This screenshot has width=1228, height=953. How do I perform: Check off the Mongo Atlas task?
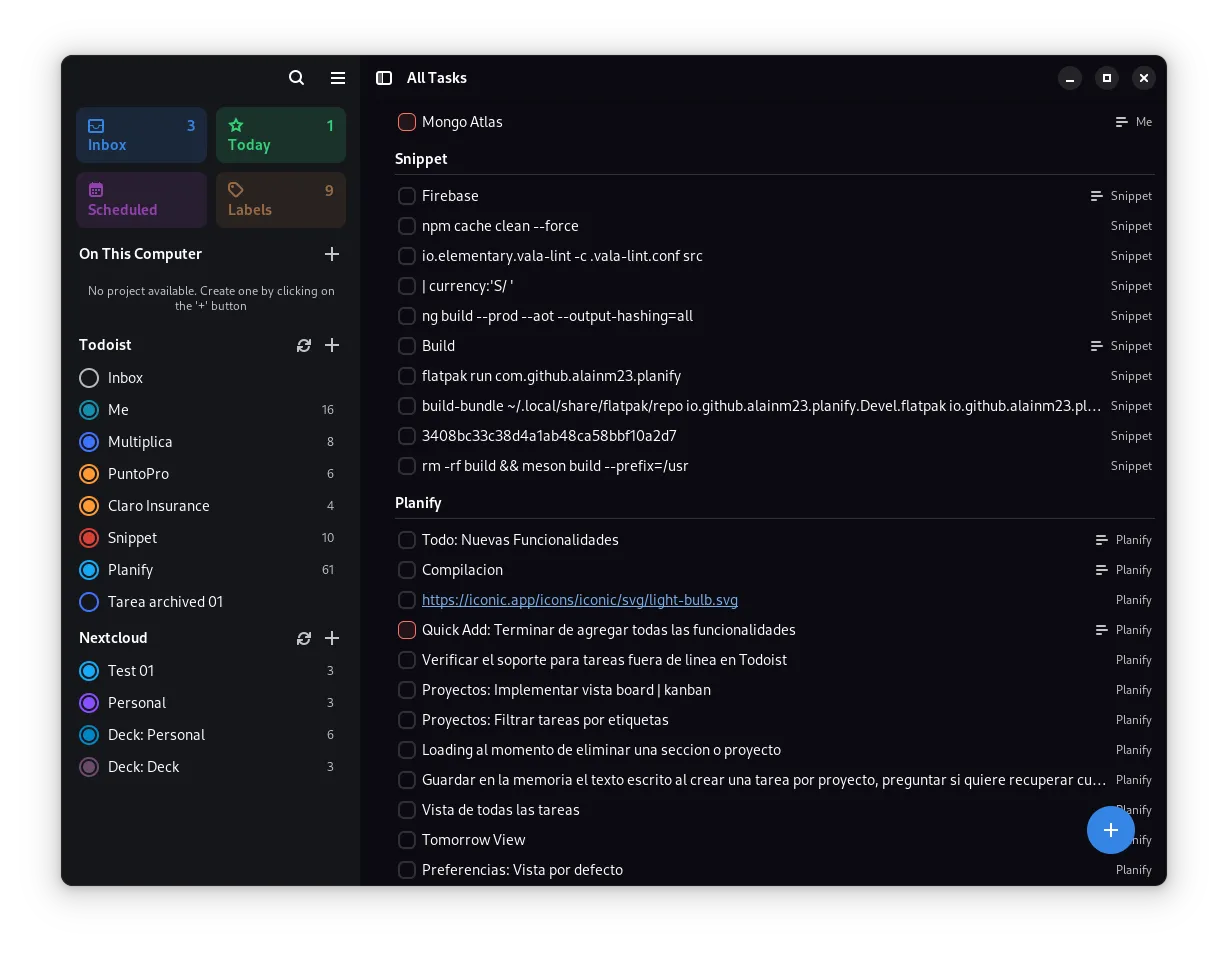pos(407,122)
